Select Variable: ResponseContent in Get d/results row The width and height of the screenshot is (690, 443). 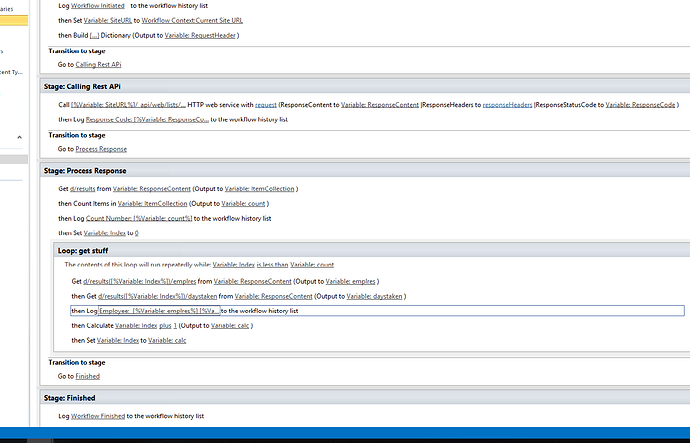click(152, 189)
